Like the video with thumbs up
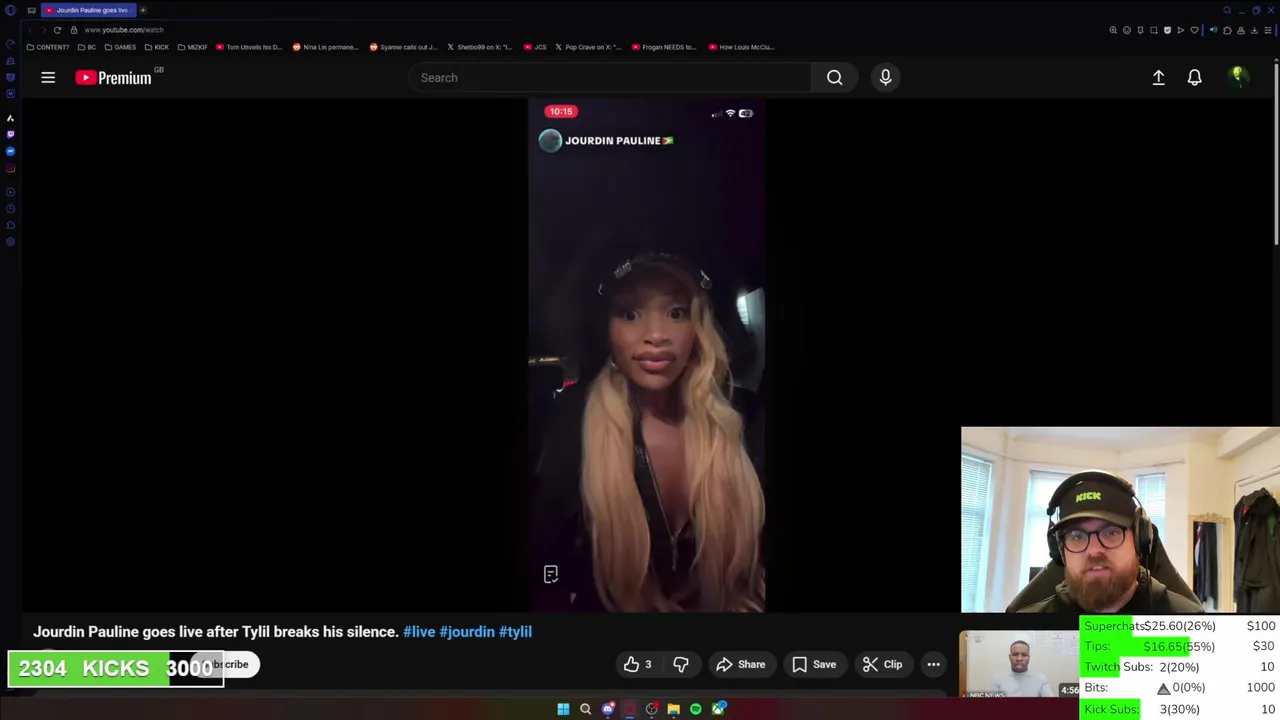The width and height of the screenshot is (1280, 720). (637, 664)
